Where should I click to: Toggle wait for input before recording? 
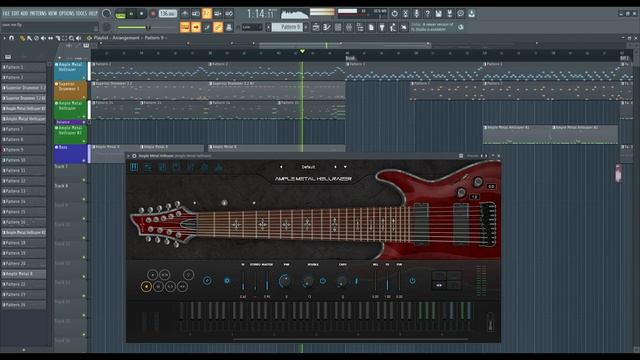(196, 13)
